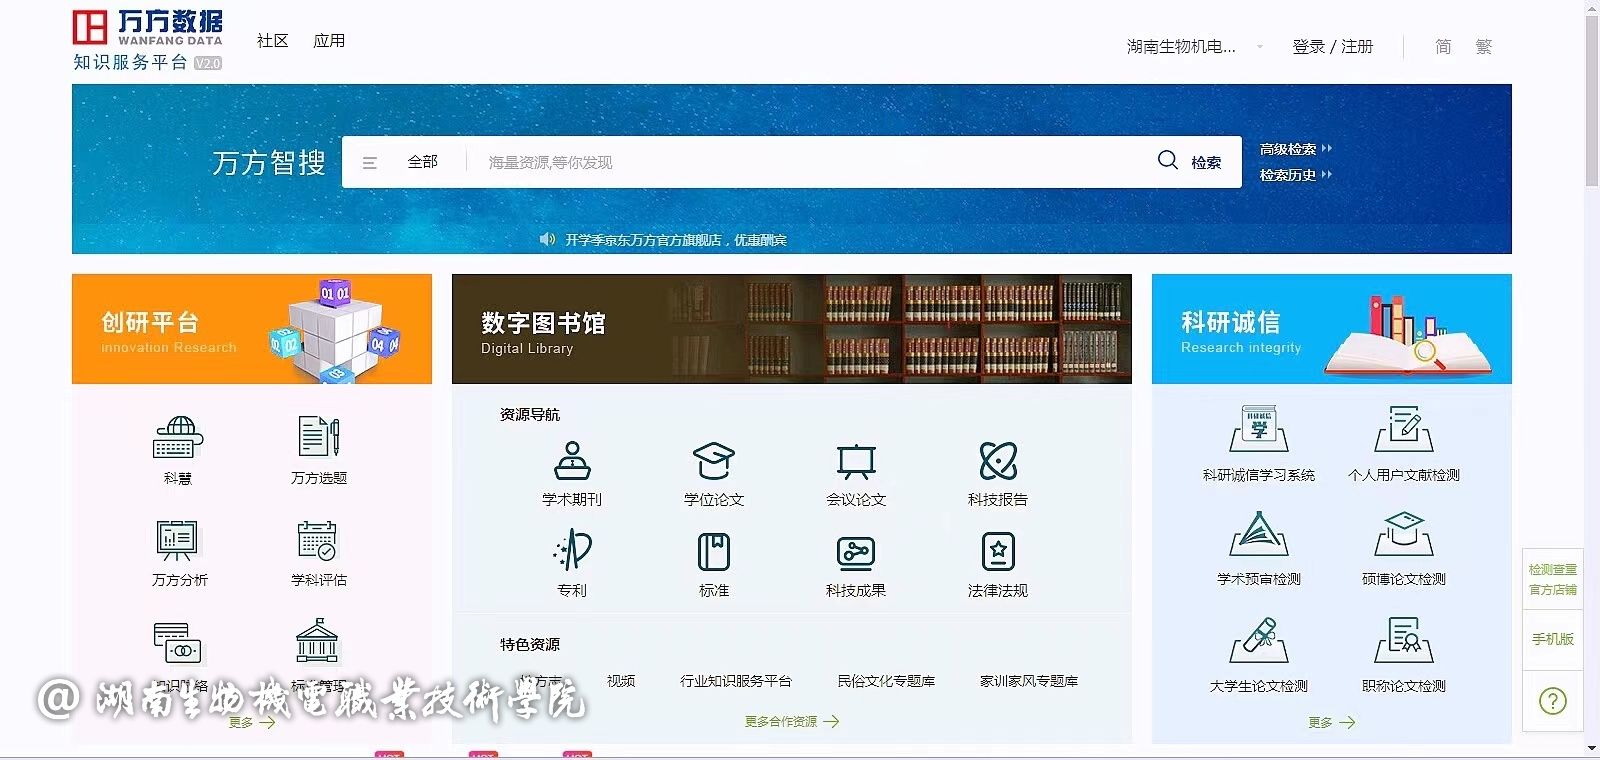
Task: Open the 社区 menu item
Action: point(272,41)
